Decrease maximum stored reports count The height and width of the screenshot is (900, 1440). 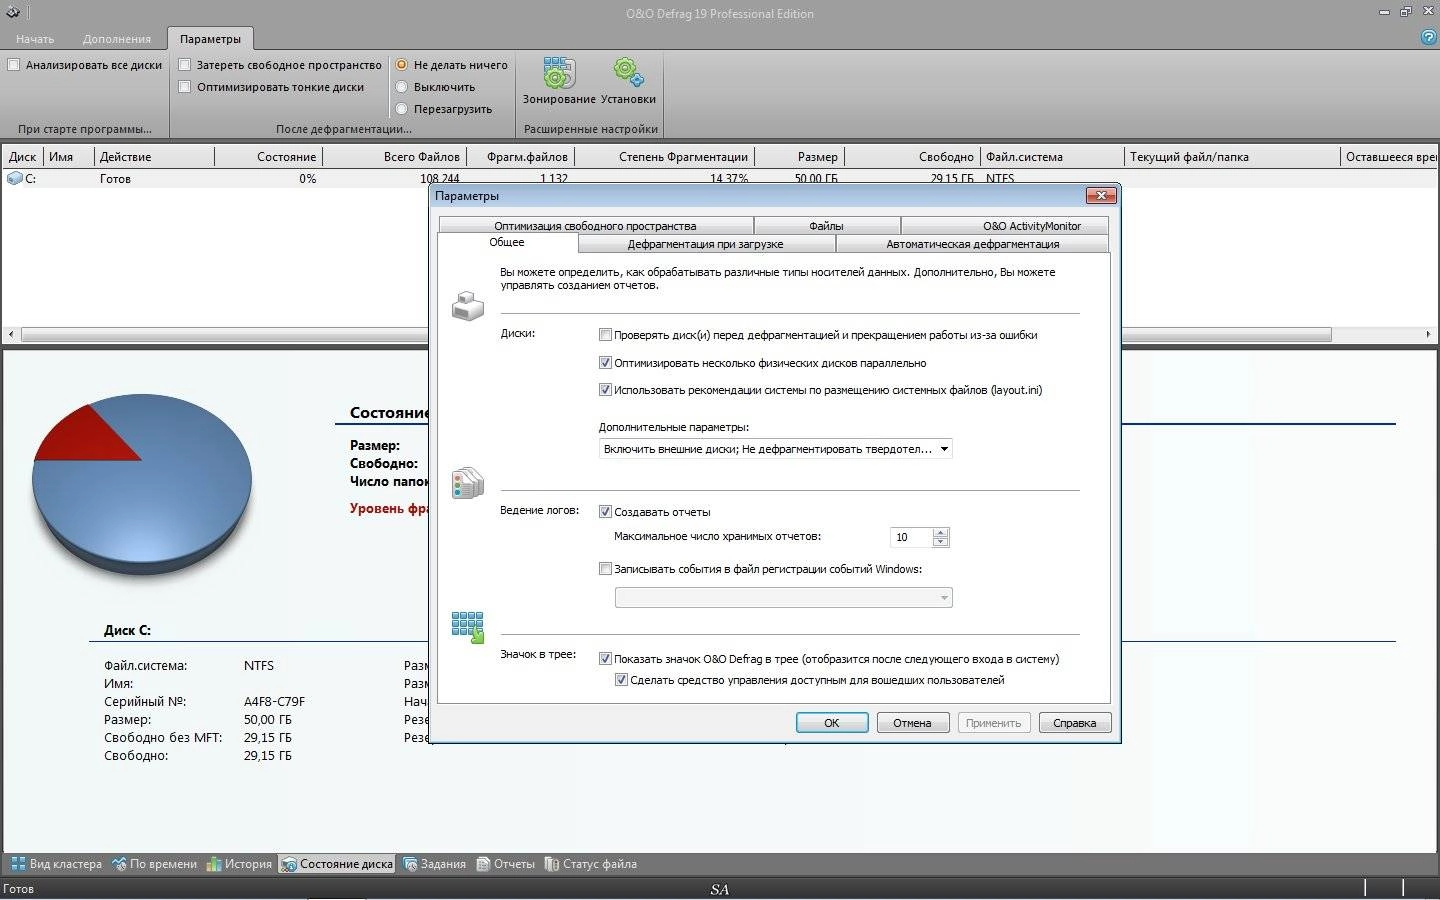pyautogui.click(x=940, y=542)
